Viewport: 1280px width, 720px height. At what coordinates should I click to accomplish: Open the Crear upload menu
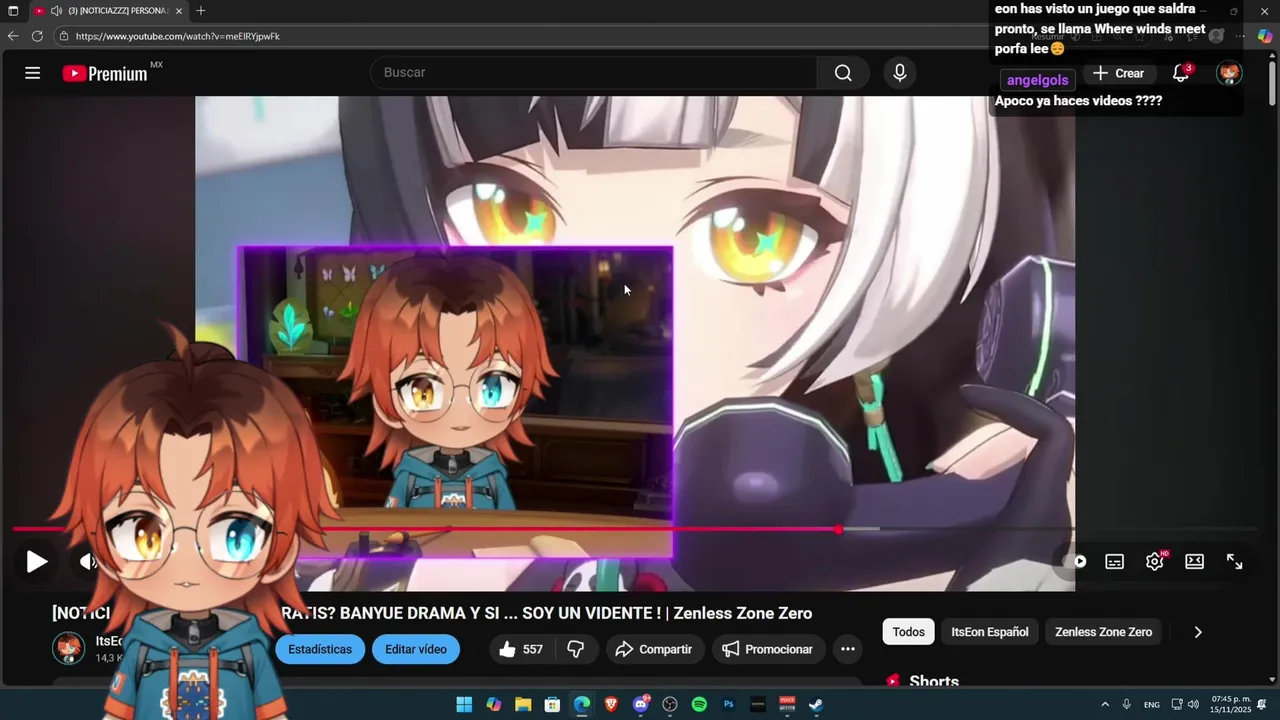pyautogui.click(x=1118, y=73)
